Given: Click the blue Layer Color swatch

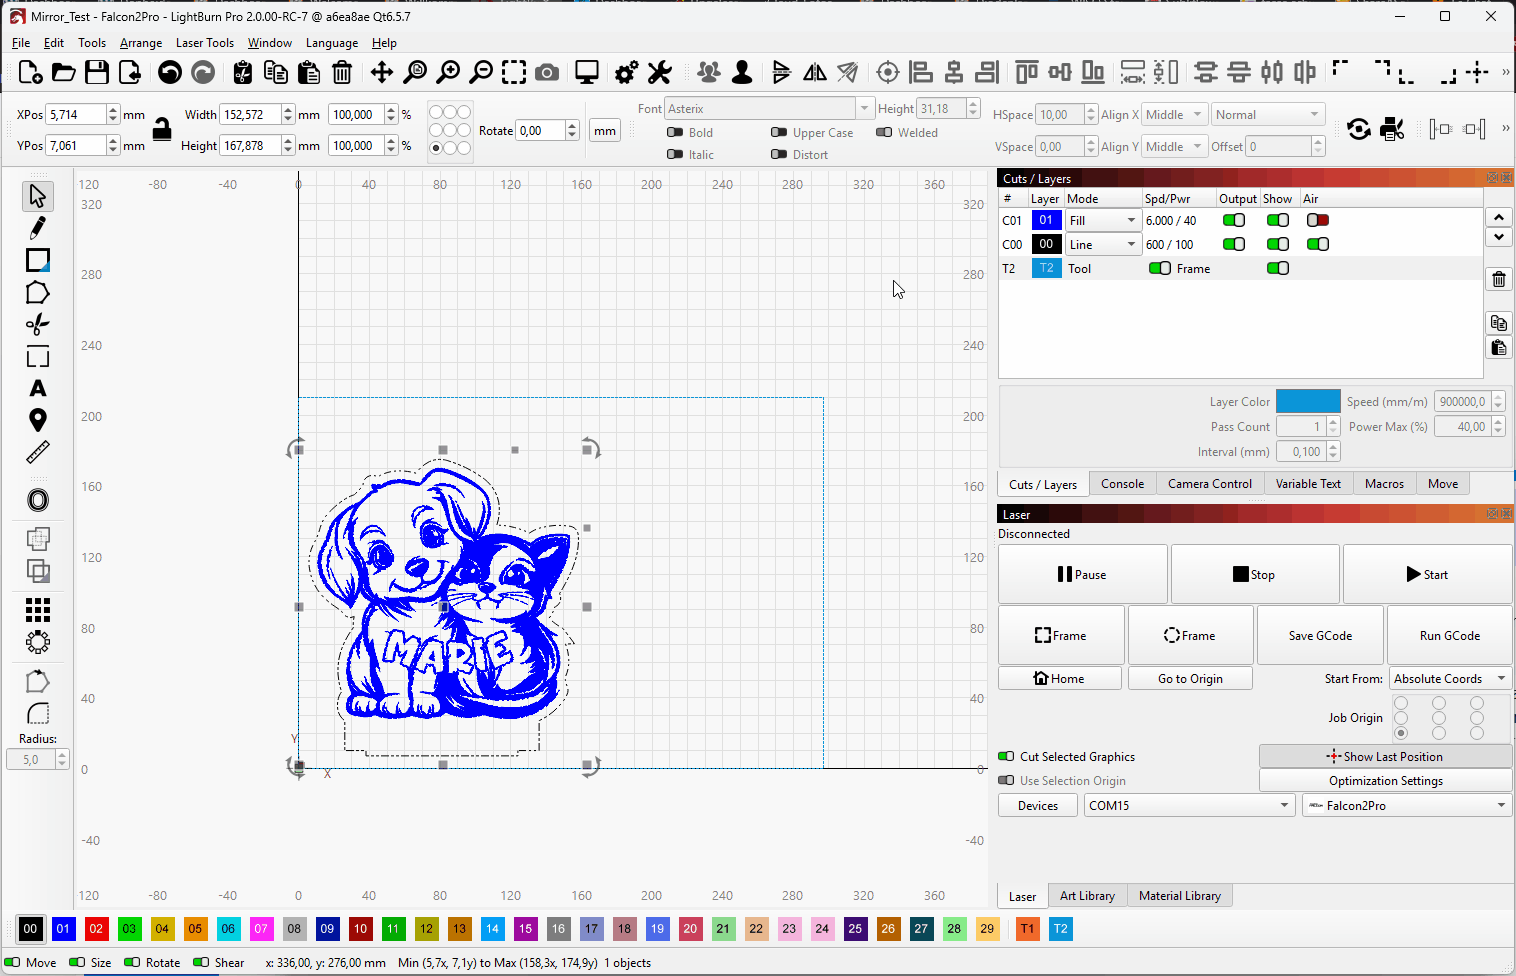Looking at the screenshot, I should (x=1308, y=401).
